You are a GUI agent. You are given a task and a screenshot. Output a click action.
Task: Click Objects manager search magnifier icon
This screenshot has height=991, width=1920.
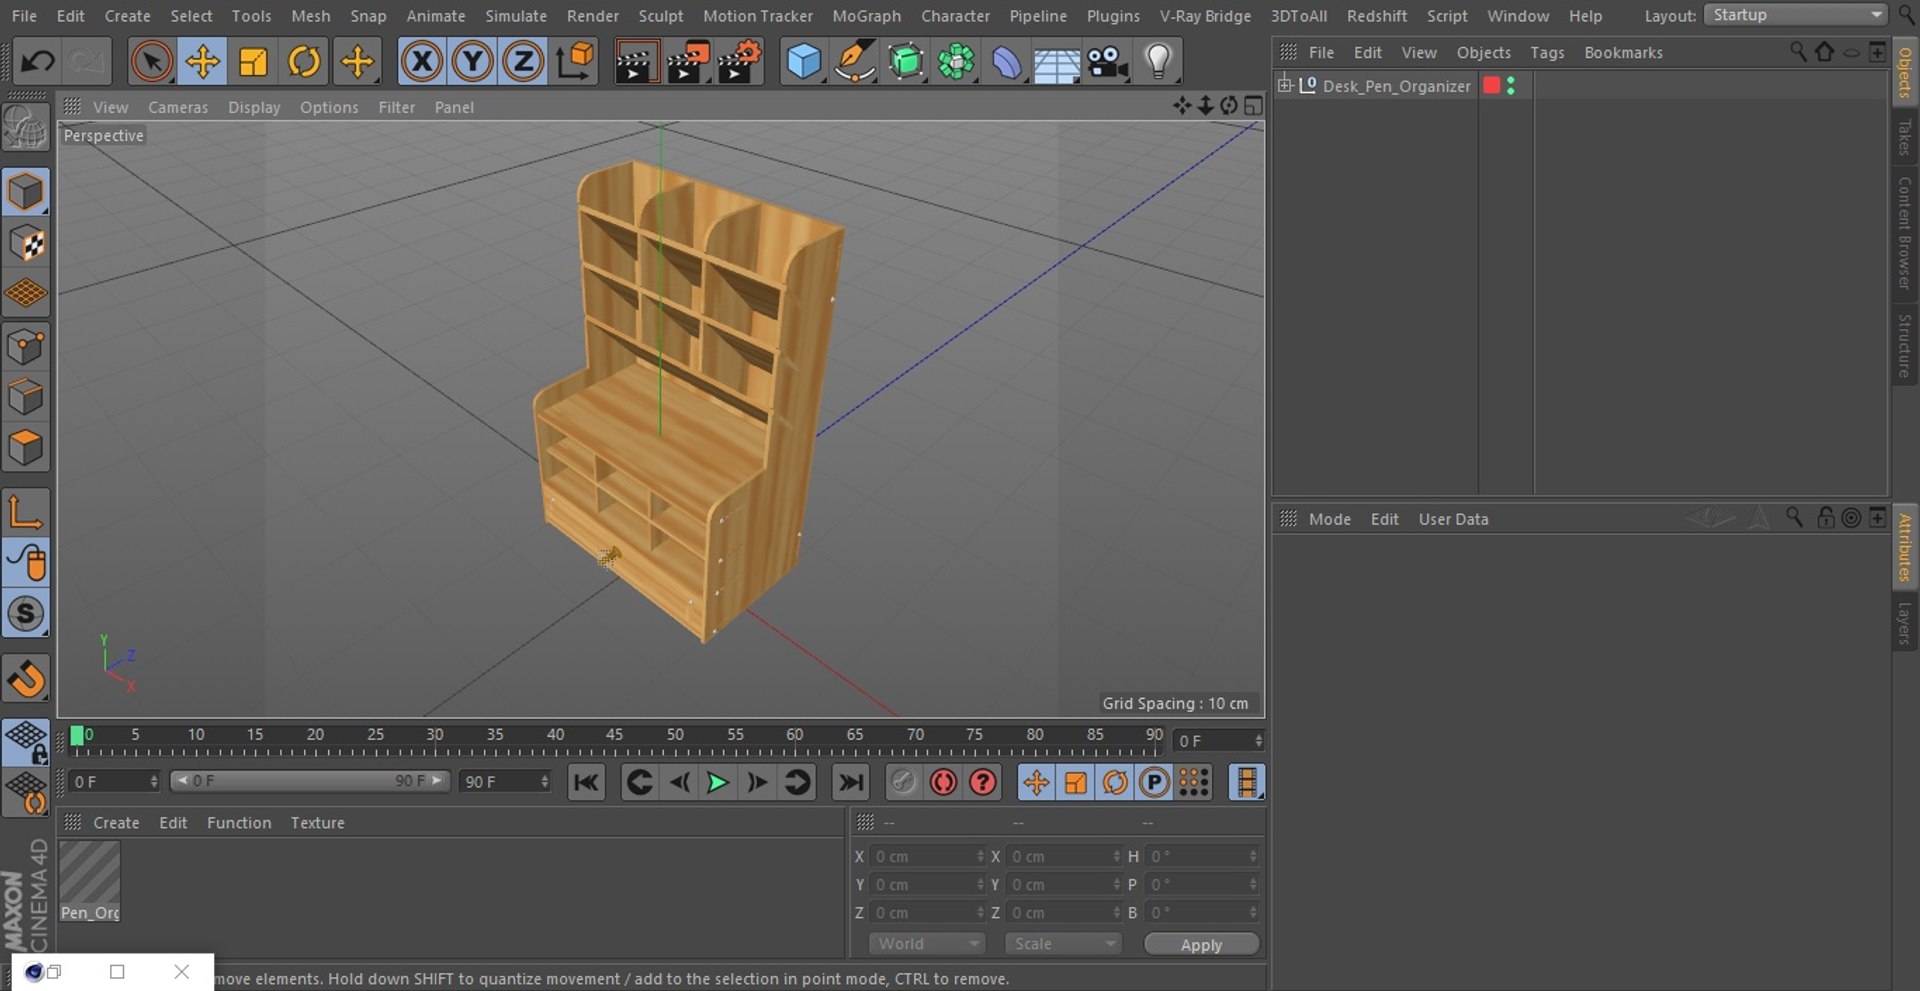coord(1797,52)
